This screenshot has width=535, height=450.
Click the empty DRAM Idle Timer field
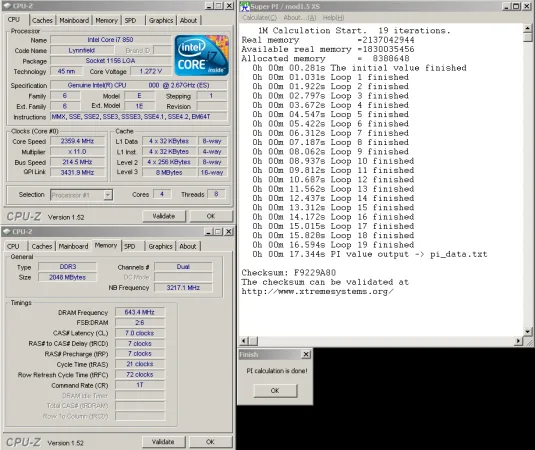[140, 395]
